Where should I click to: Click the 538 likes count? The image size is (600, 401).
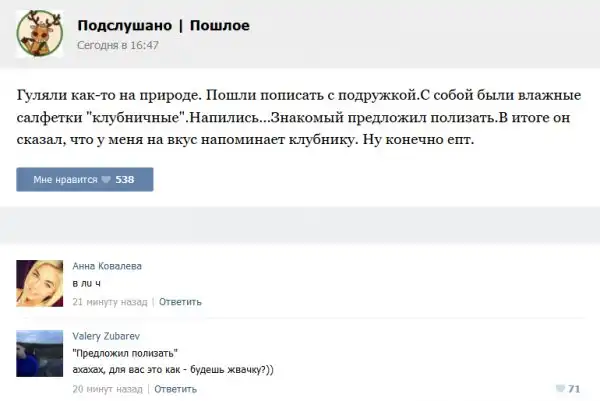[x=125, y=180]
